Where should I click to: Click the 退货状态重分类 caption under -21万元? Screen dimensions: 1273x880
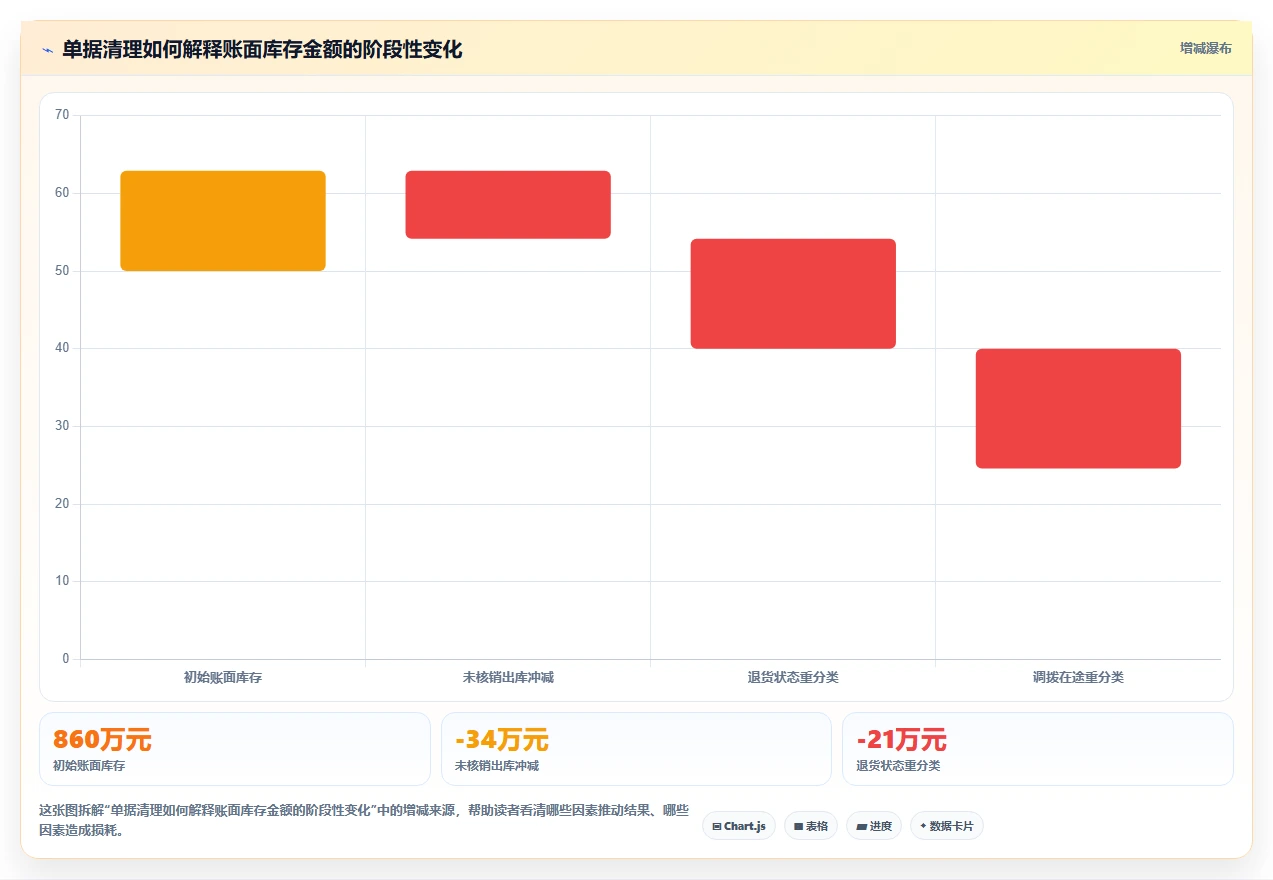click(x=898, y=766)
